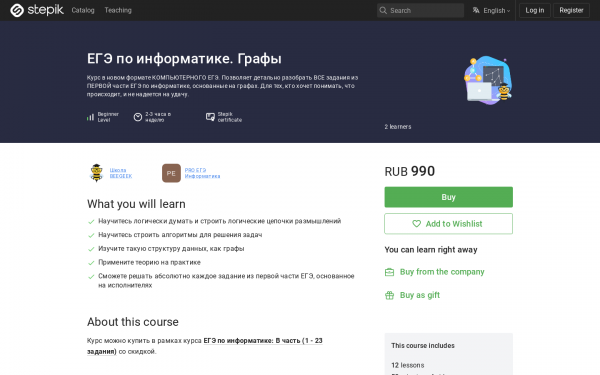This screenshot has width=600, height=375.
Task: Click 'Примените теорию на практике' list item
Action: pyautogui.click(x=149, y=262)
